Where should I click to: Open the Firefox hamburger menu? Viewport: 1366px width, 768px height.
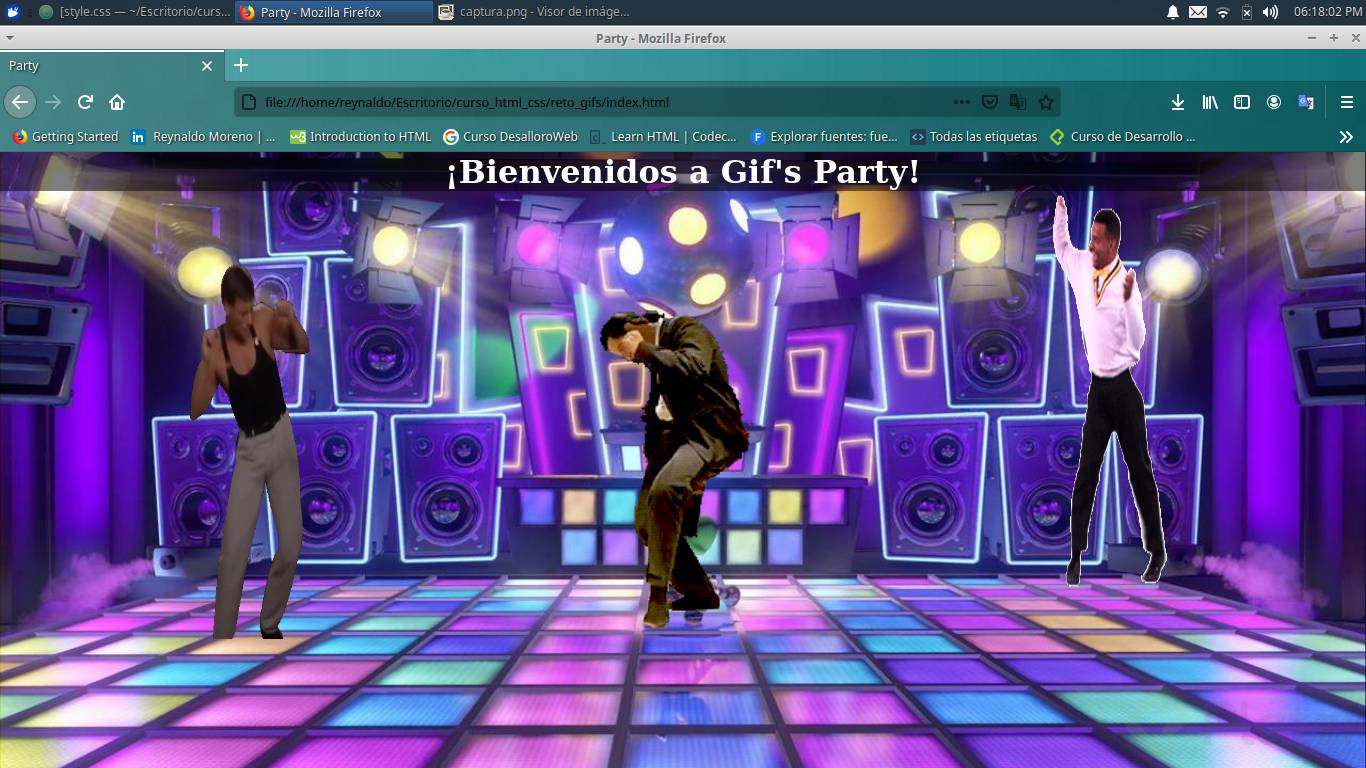click(1345, 101)
